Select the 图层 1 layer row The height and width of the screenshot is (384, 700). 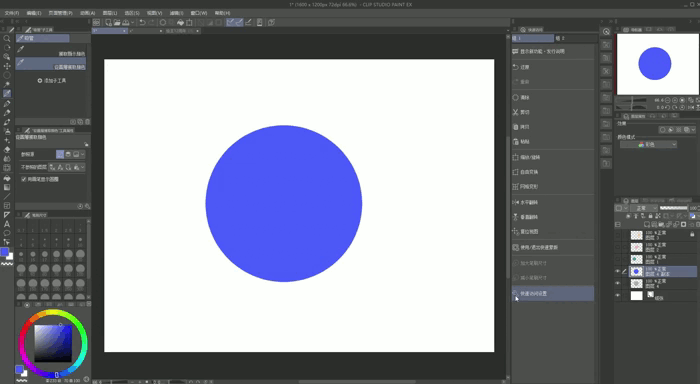click(662, 259)
